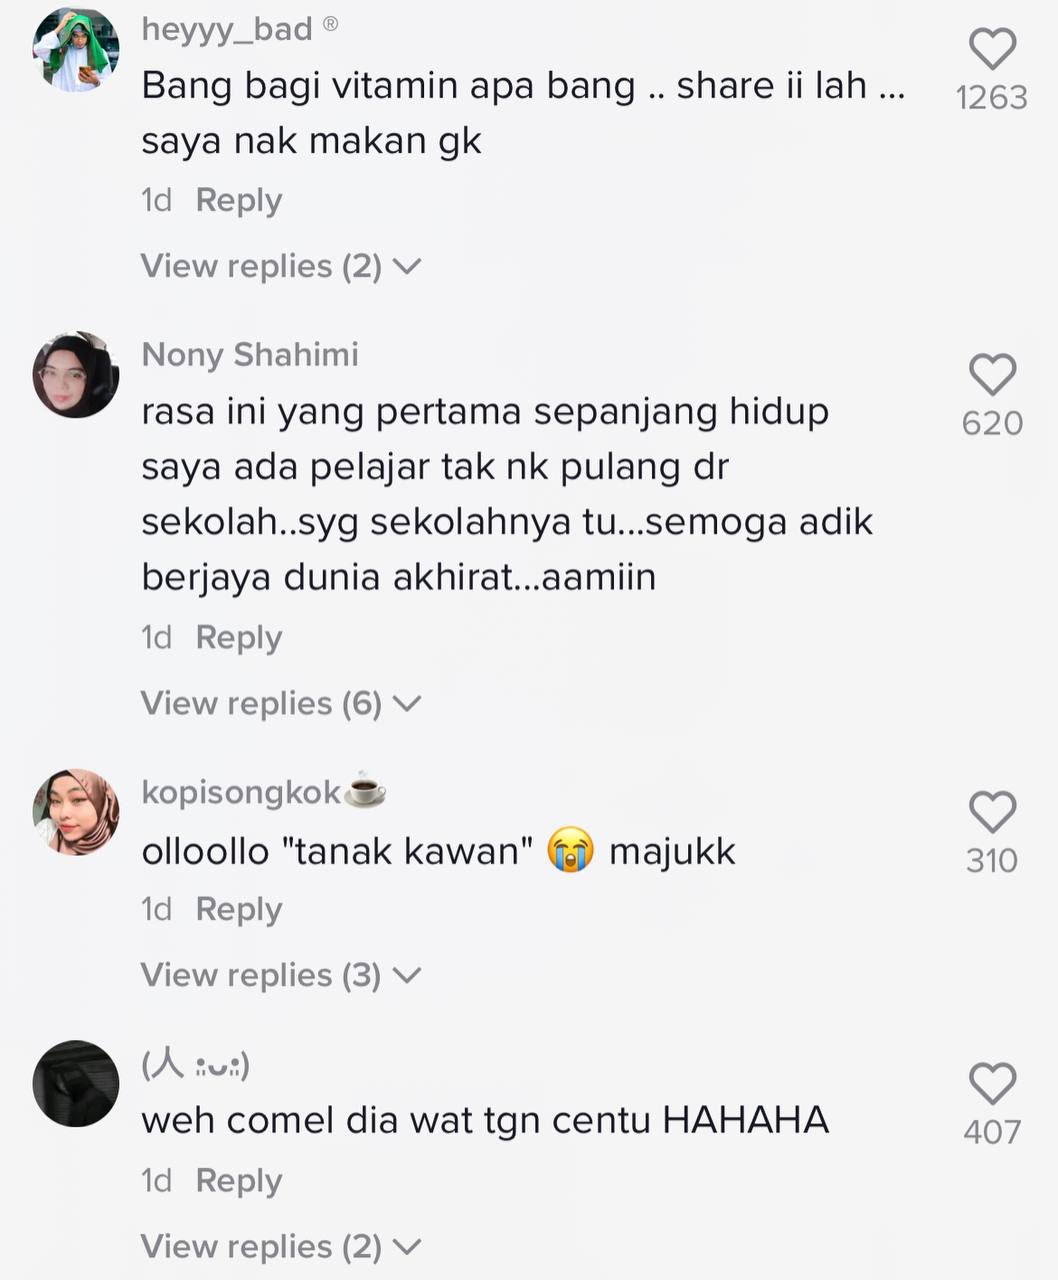1058x1280 pixels.
Task: Expand the 6 replies under Nony Shahimi
Action: (x=281, y=703)
